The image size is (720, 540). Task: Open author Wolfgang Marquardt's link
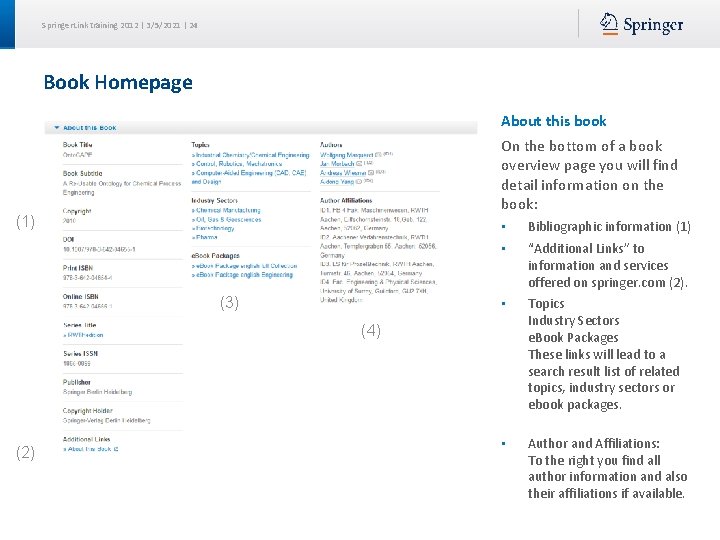click(x=347, y=155)
